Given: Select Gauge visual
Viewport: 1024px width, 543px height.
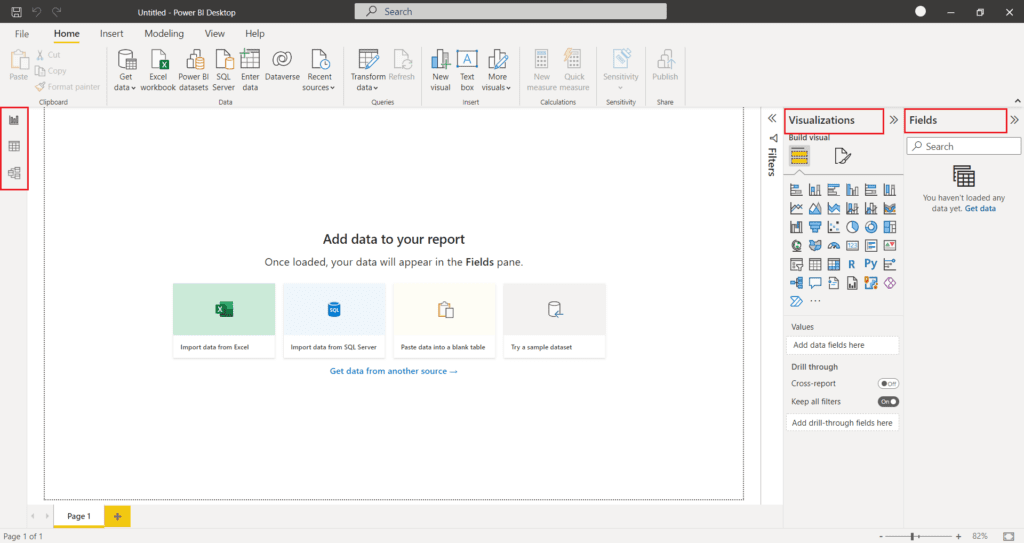Looking at the screenshot, I should coord(833,246).
